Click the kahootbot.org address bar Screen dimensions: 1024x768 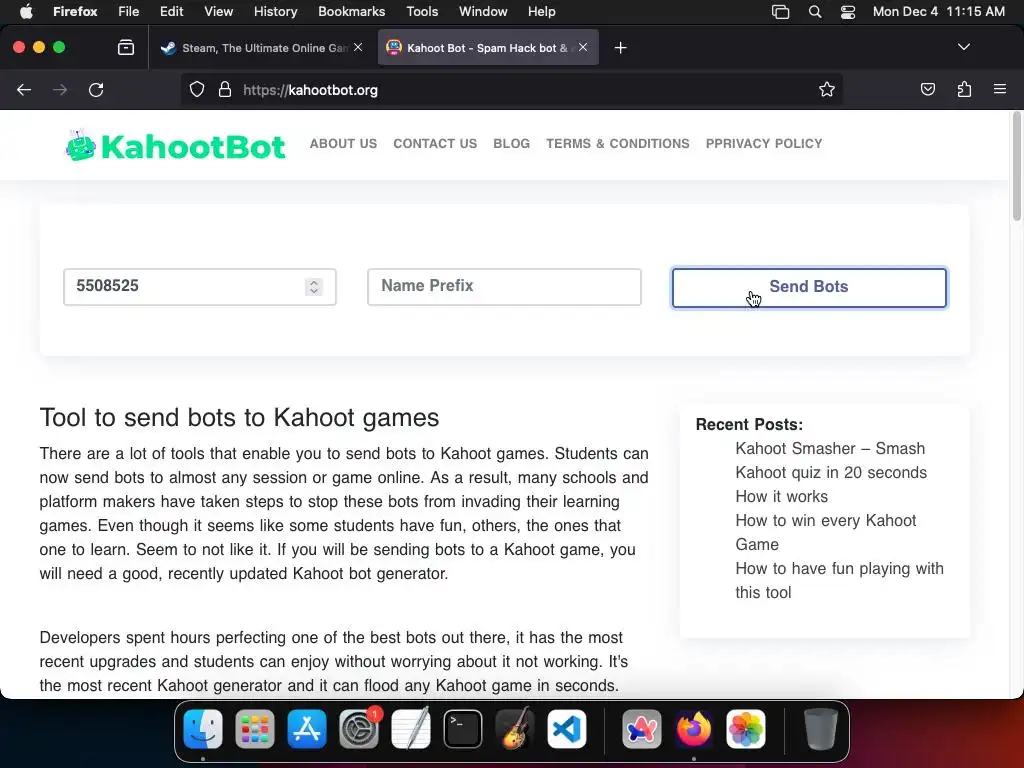pyautogui.click(x=511, y=89)
